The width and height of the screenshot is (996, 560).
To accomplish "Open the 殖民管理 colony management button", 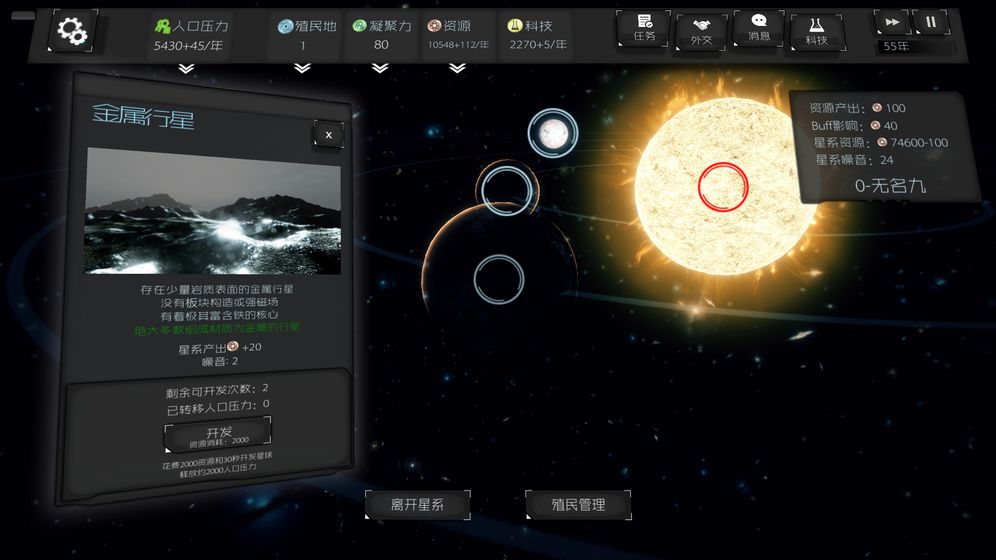I will coord(578,505).
